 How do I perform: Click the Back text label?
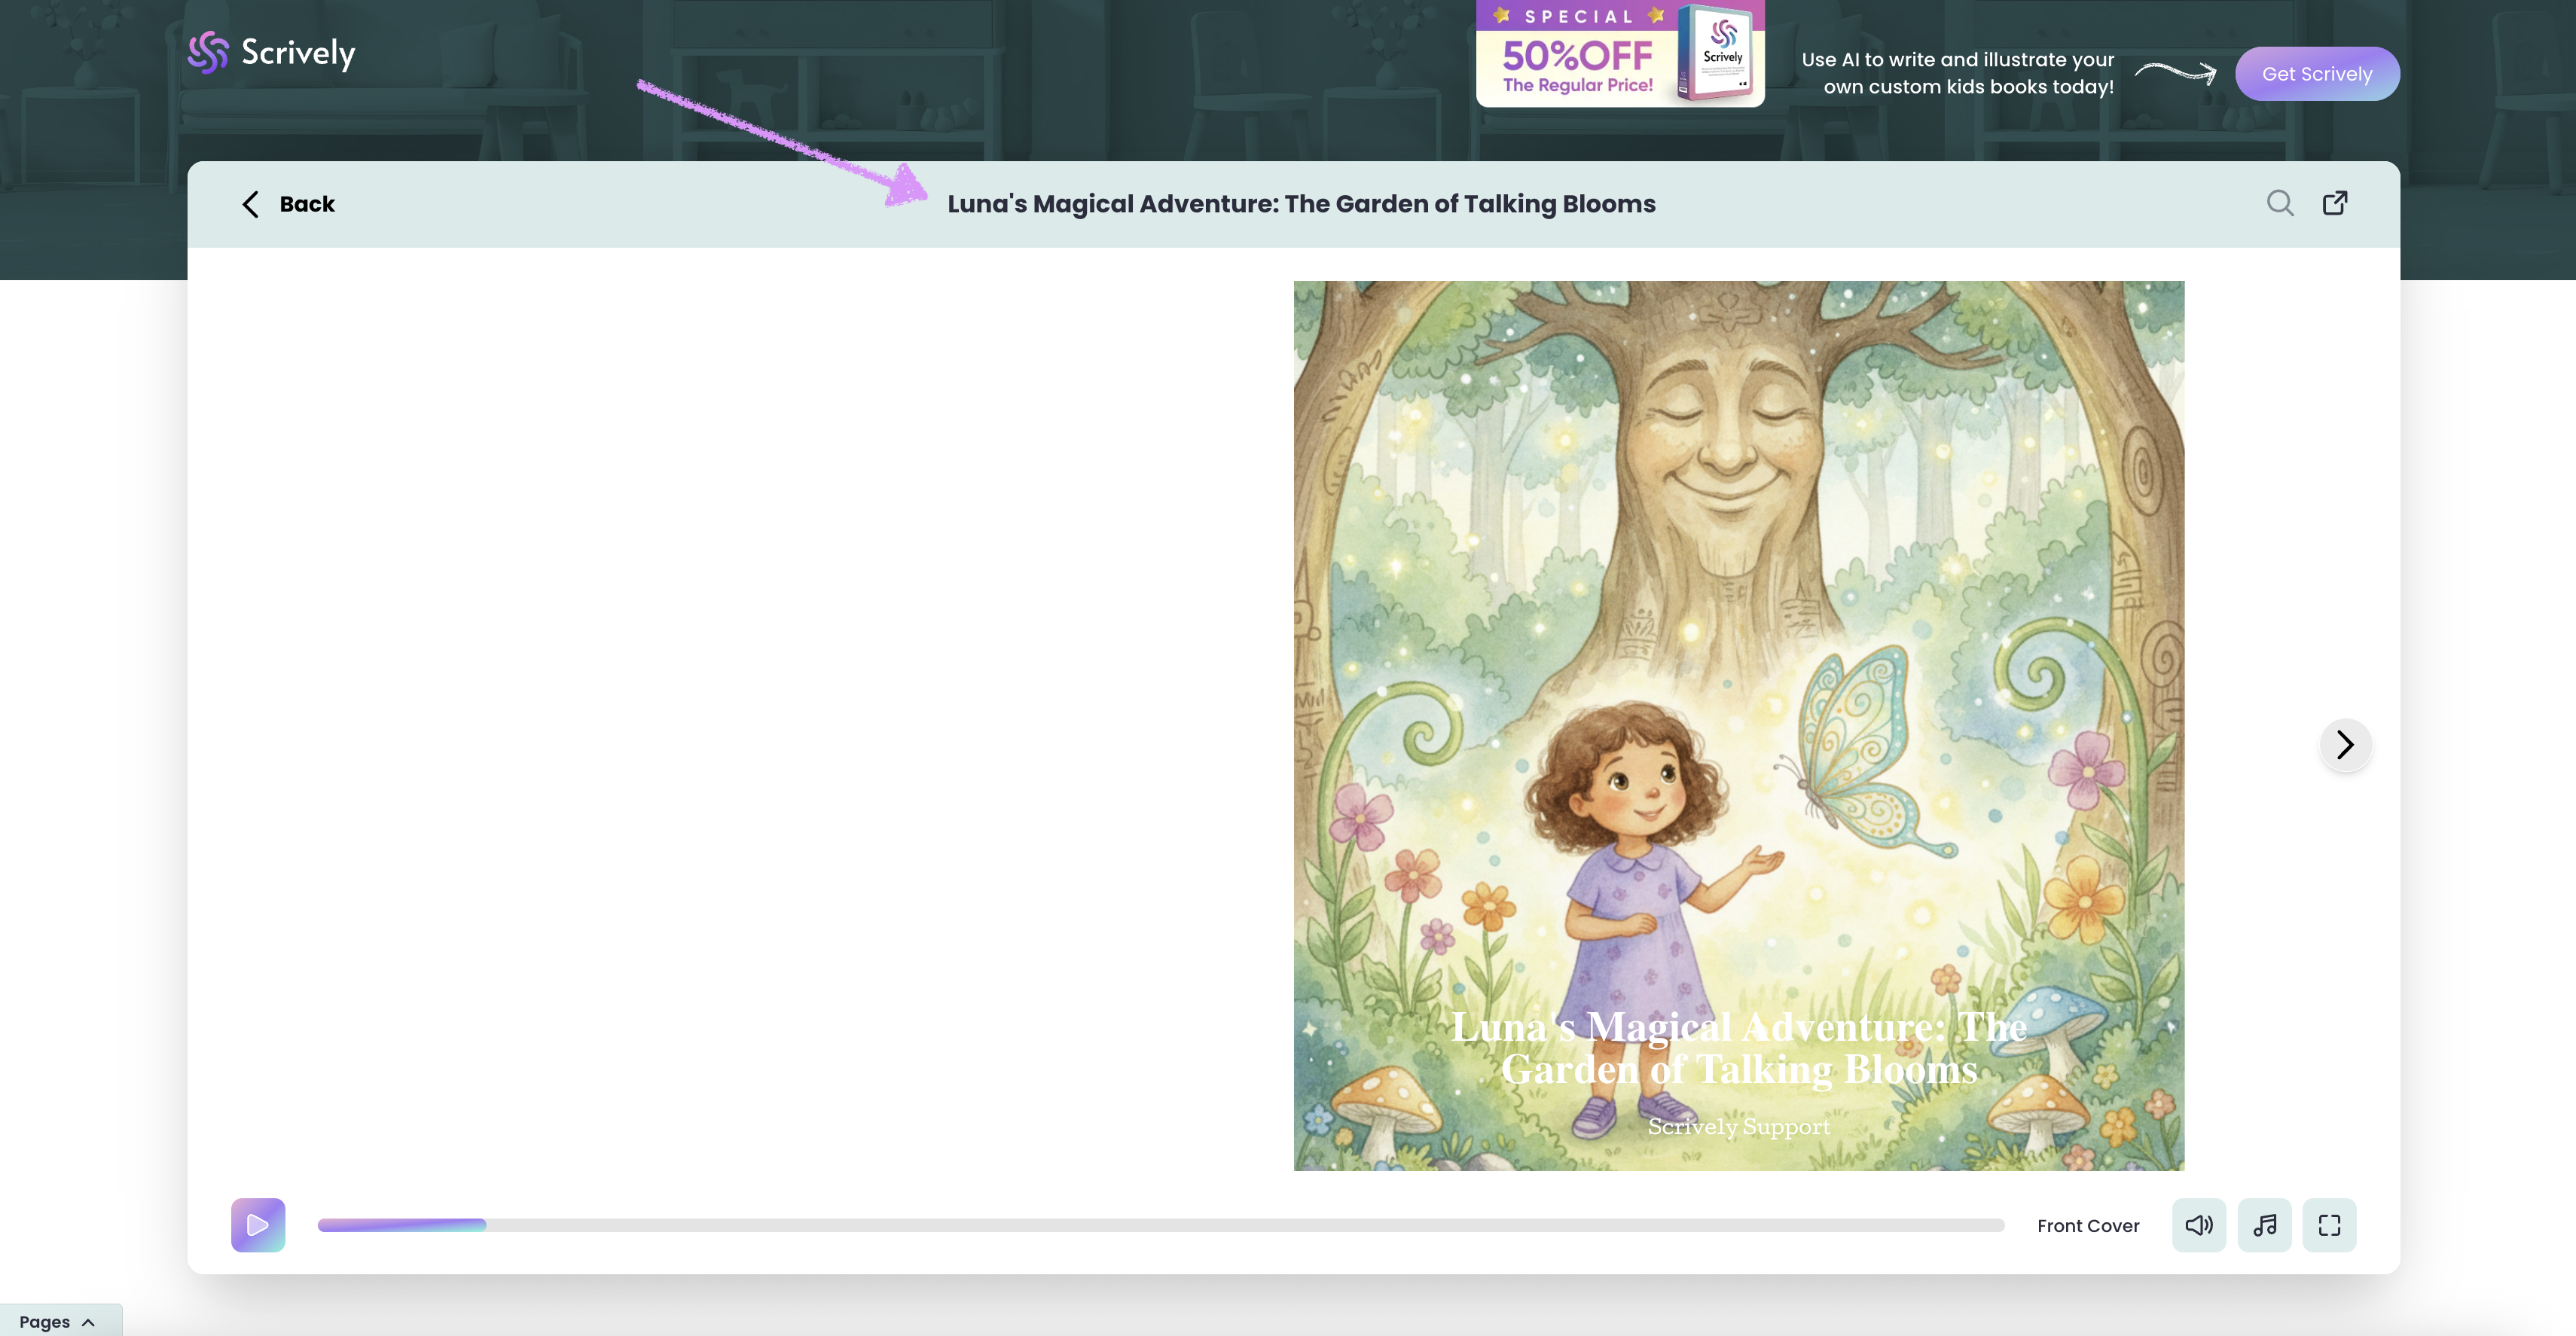tap(307, 204)
